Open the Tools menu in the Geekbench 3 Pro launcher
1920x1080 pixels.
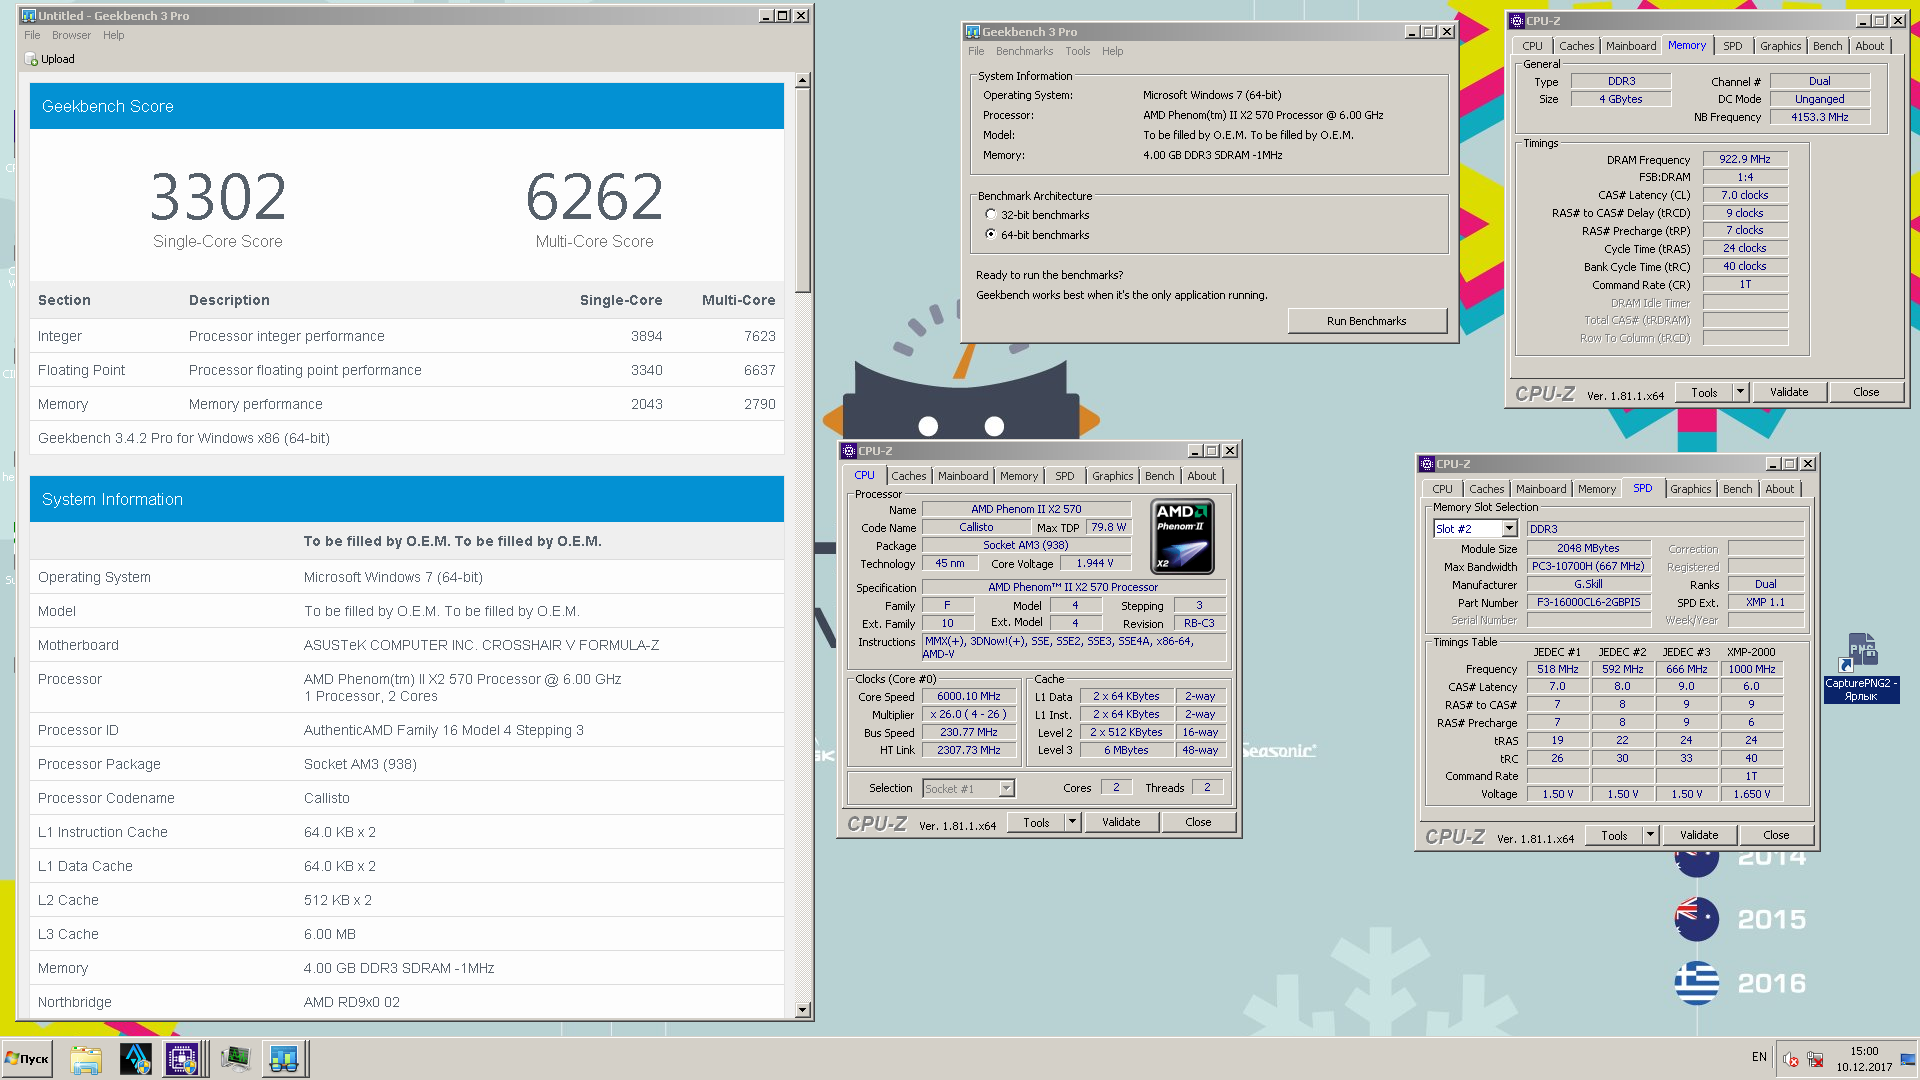pos(1077,51)
